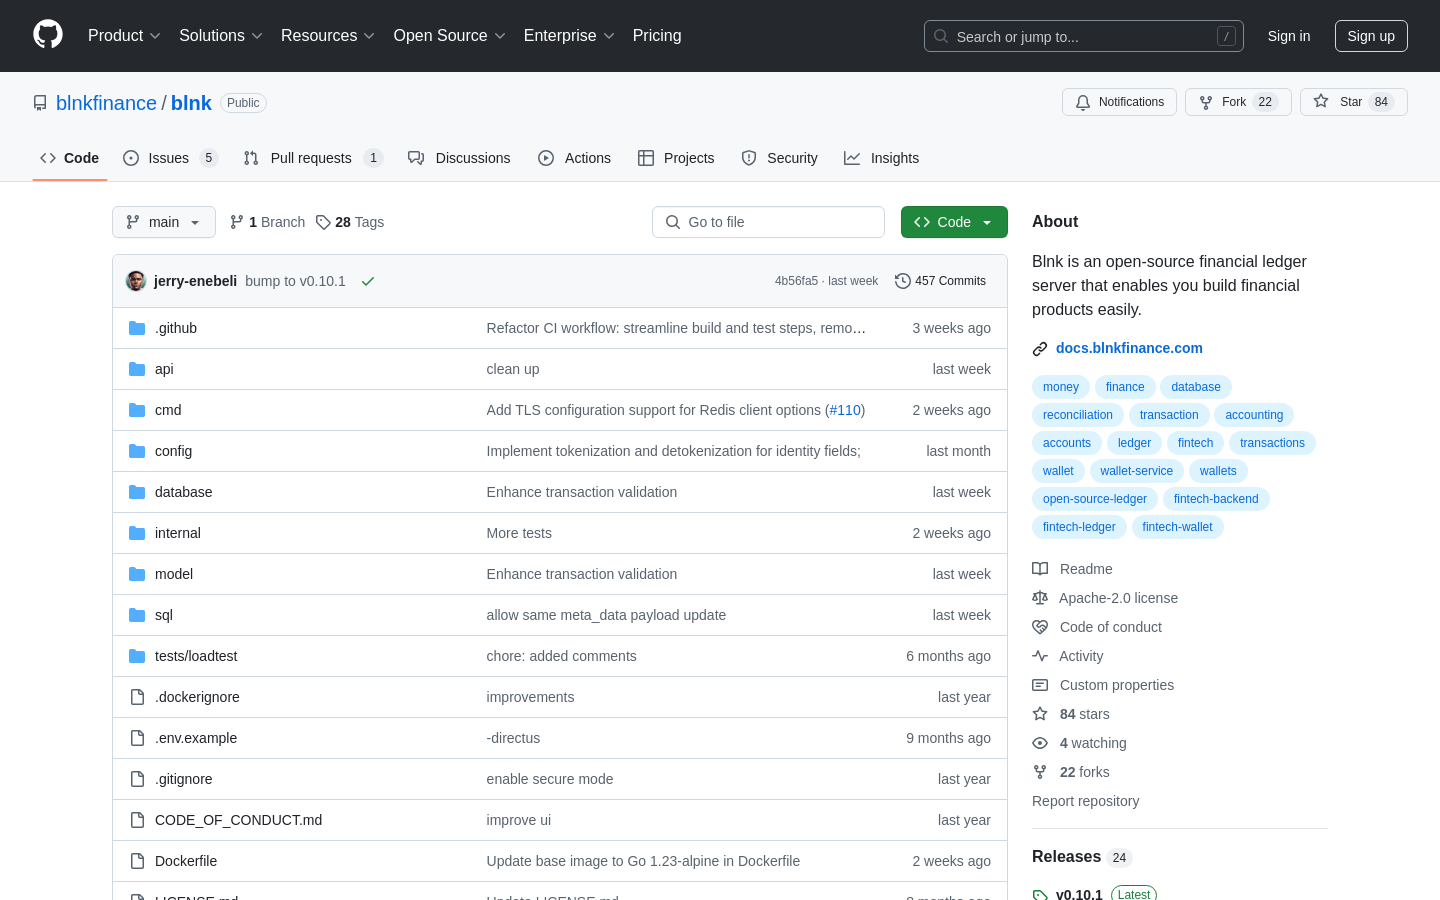Click the stars icon in About
The image size is (1440, 900).
pyautogui.click(x=1040, y=714)
